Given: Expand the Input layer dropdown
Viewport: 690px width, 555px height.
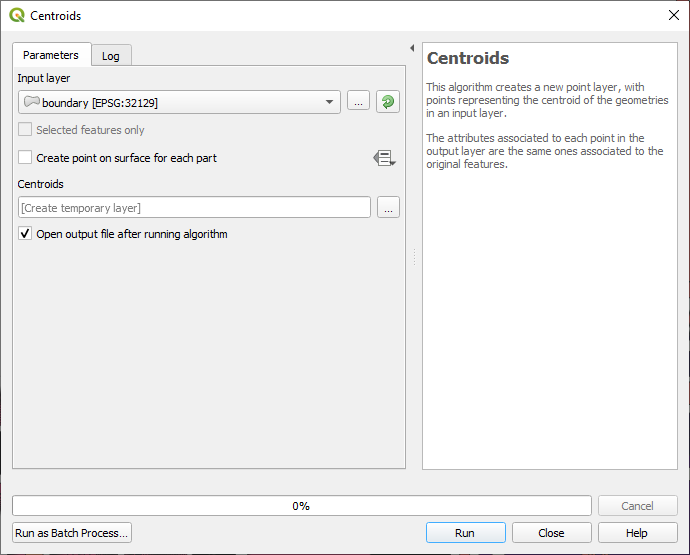Looking at the screenshot, I should coord(331,102).
